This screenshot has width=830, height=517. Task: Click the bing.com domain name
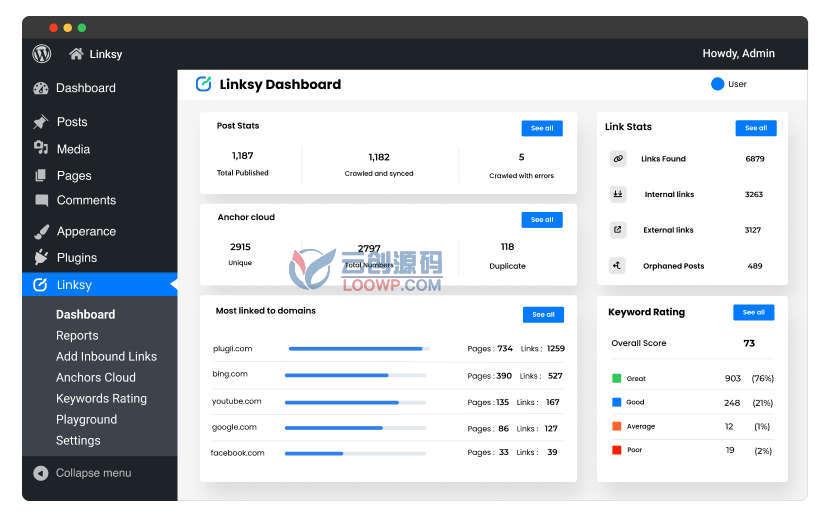pos(230,374)
